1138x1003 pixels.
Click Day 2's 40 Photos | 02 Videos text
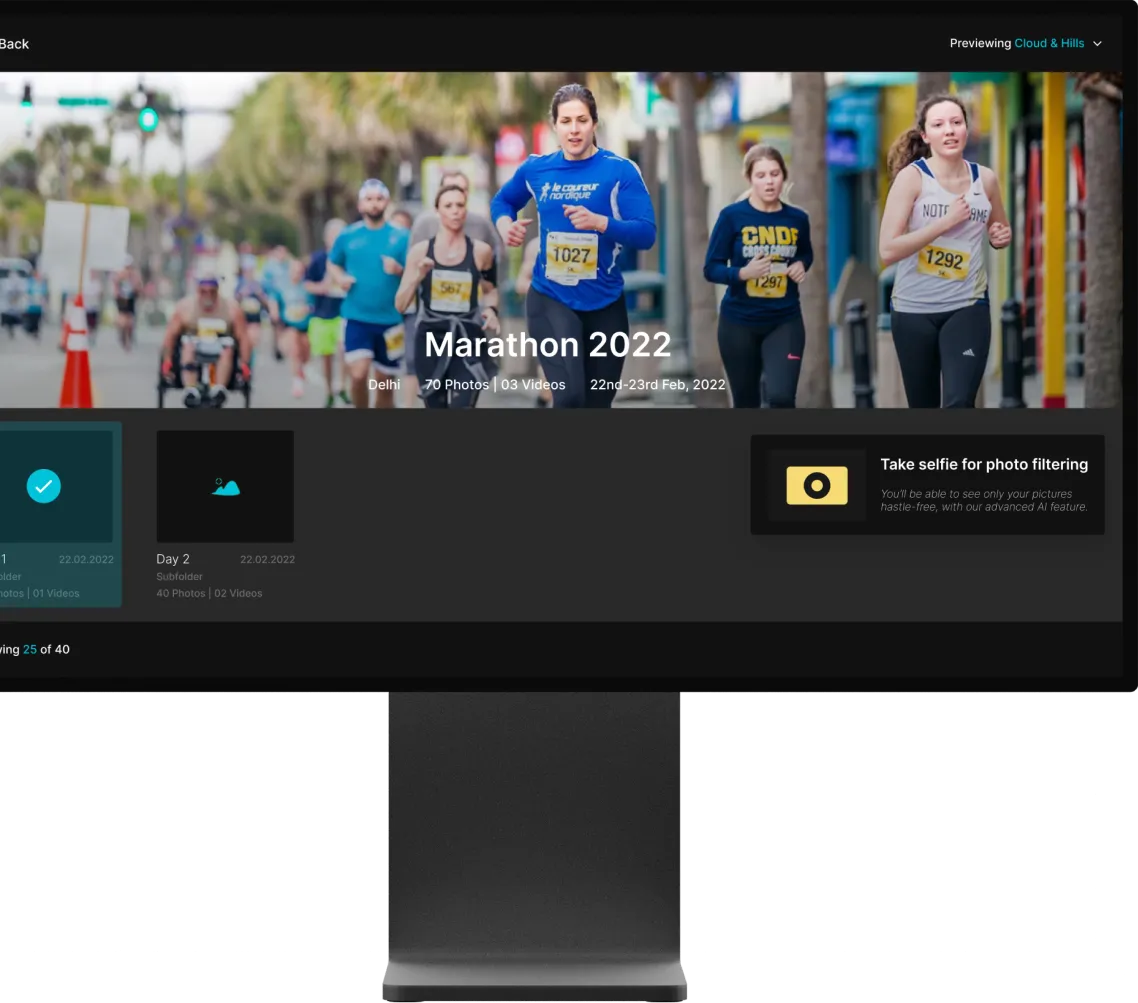click(x=209, y=593)
